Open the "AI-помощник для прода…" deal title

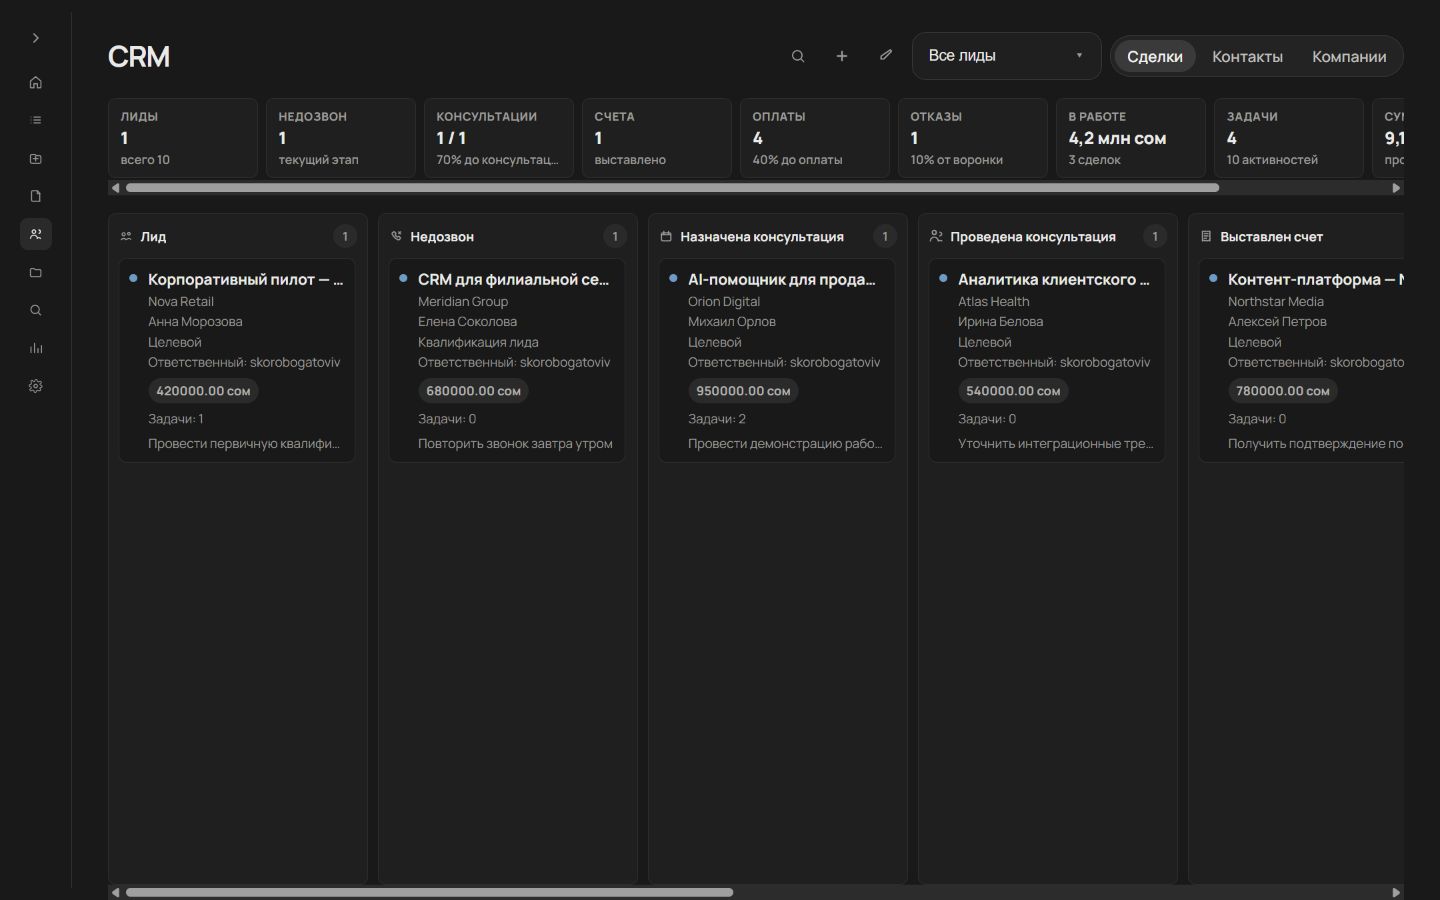pos(781,280)
